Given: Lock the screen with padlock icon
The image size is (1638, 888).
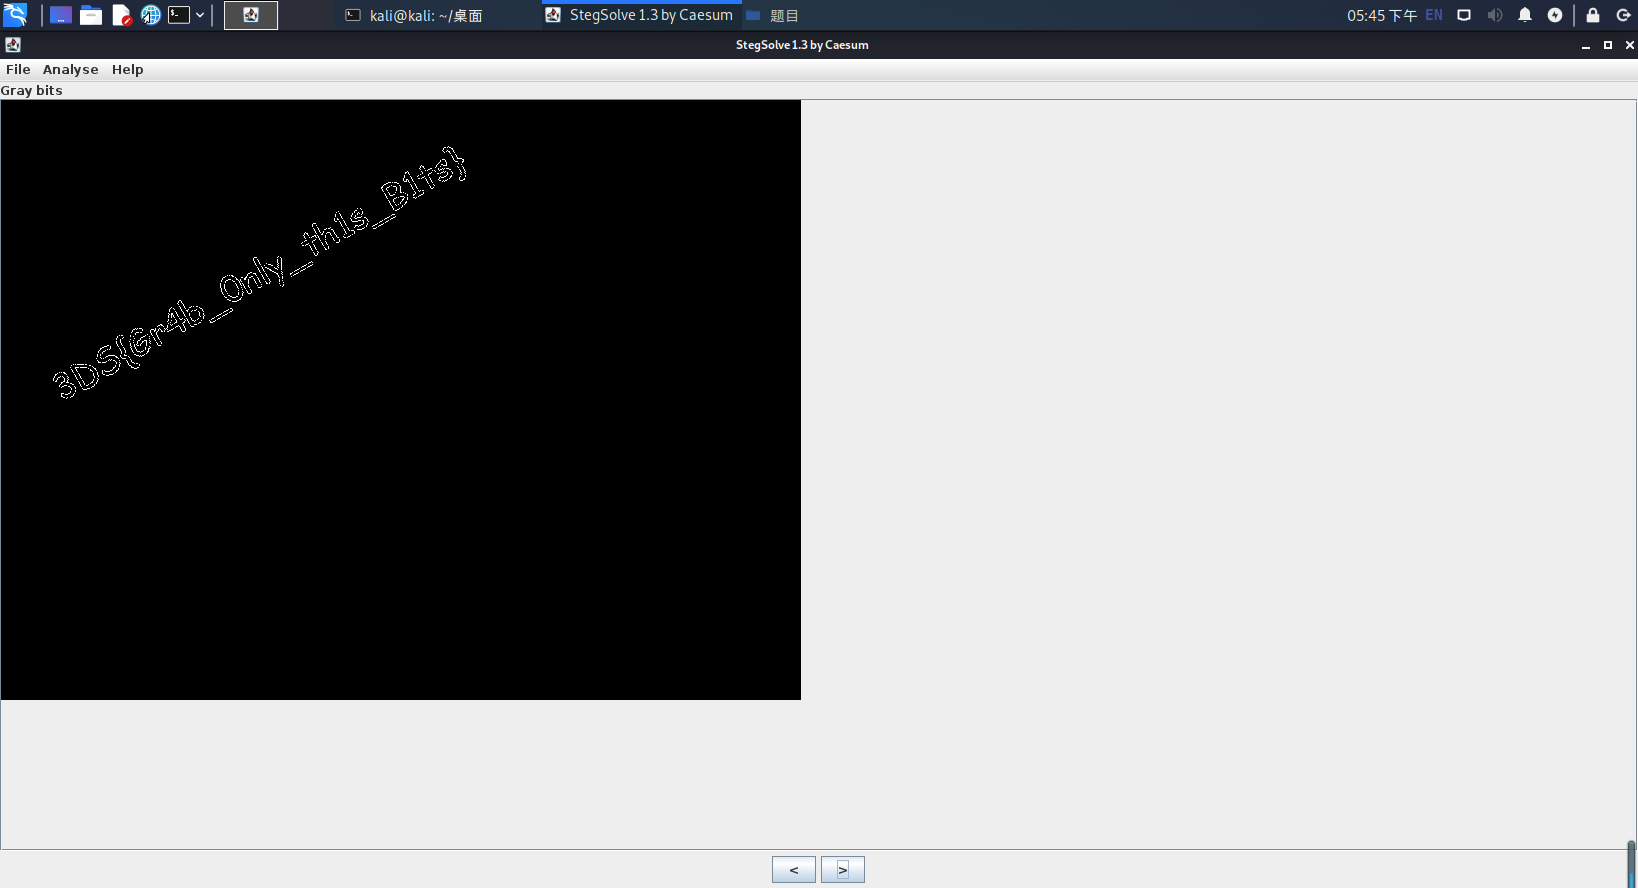Looking at the screenshot, I should 1593,15.
